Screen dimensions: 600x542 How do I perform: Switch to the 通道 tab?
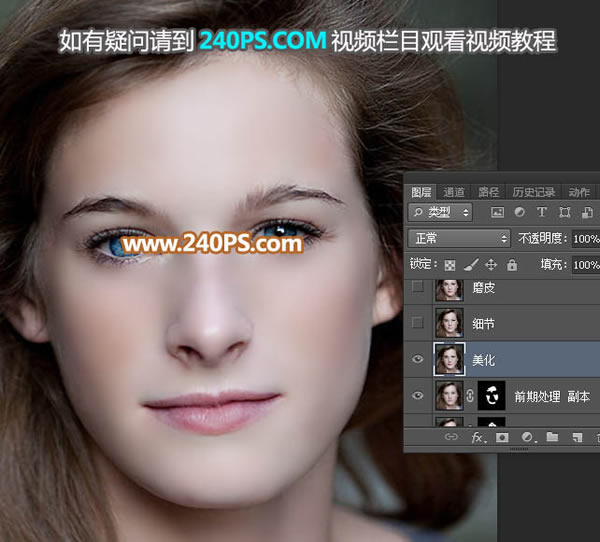pyautogui.click(x=454, y=192)
